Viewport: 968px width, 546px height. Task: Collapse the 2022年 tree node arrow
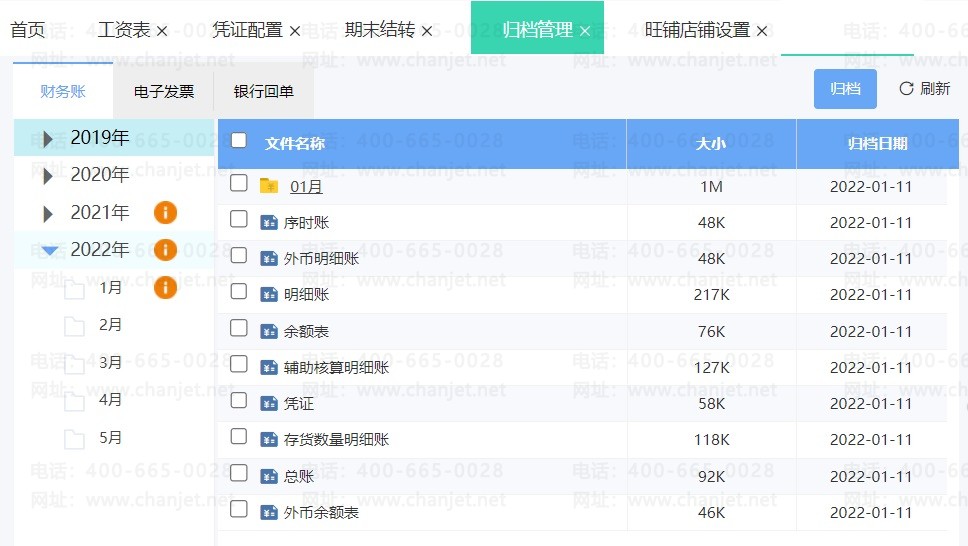coord(49,251)
